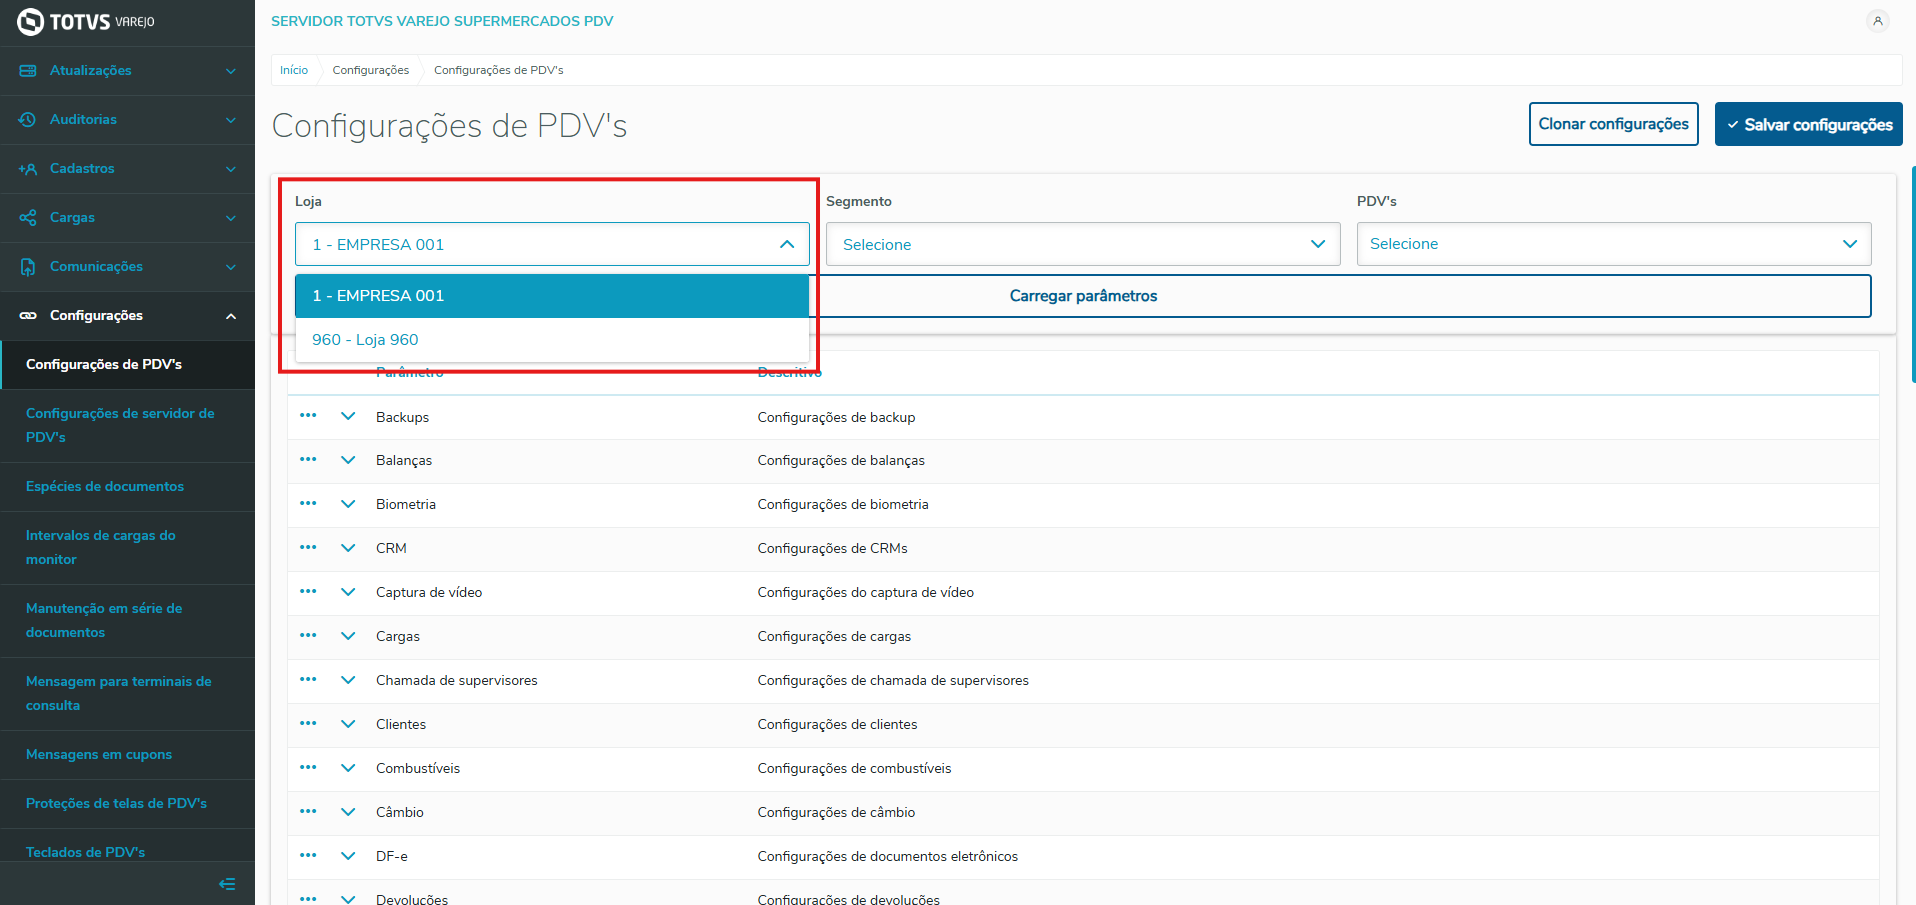Open Configurações de servidor de PDV's
This screenshot has height=905, width=1916.
[128, 426]
